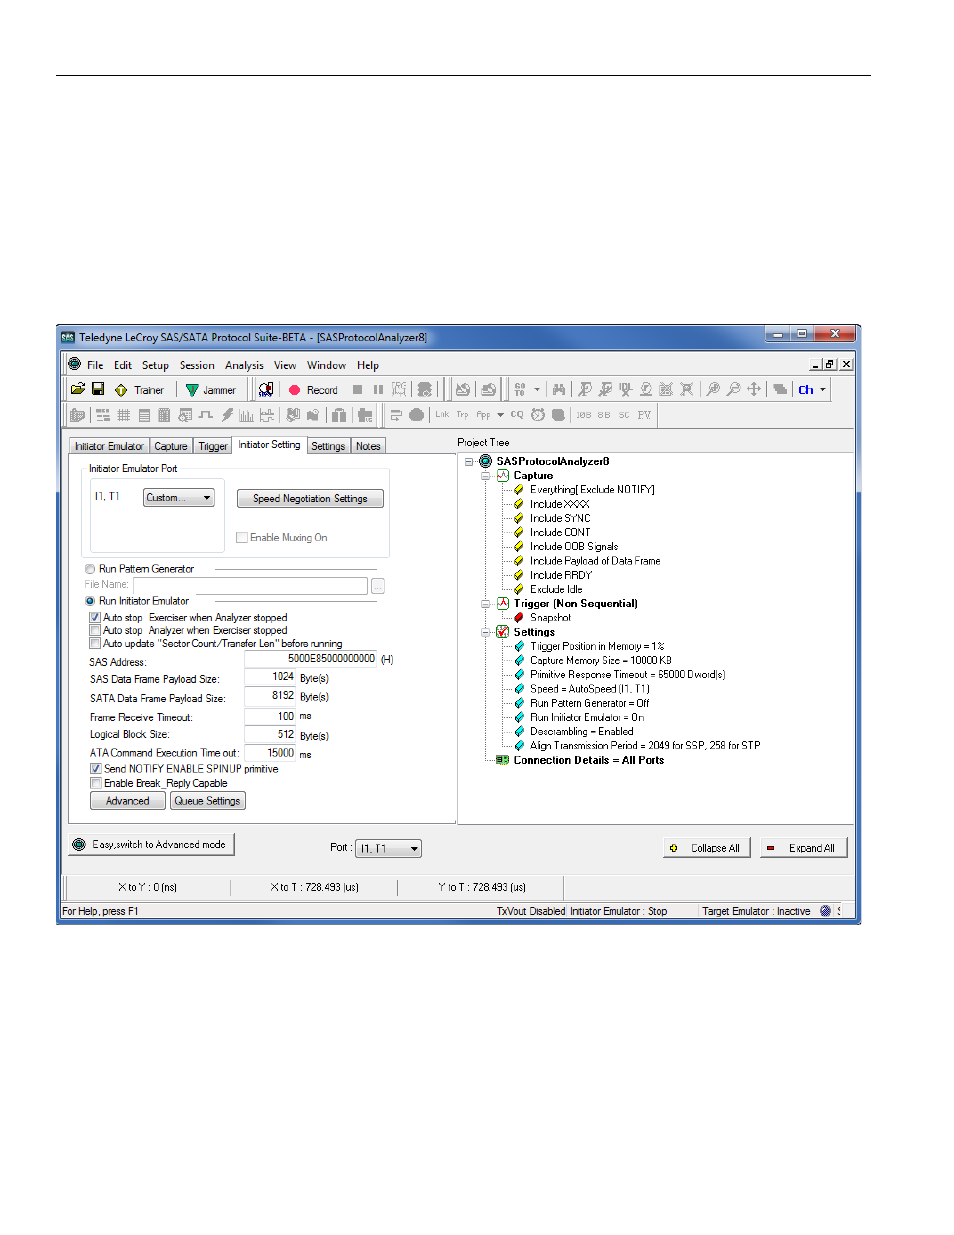The image size is (954, 1235).
Task: Click the alarm clock icon in second toolbar
Action: point(538,414)
